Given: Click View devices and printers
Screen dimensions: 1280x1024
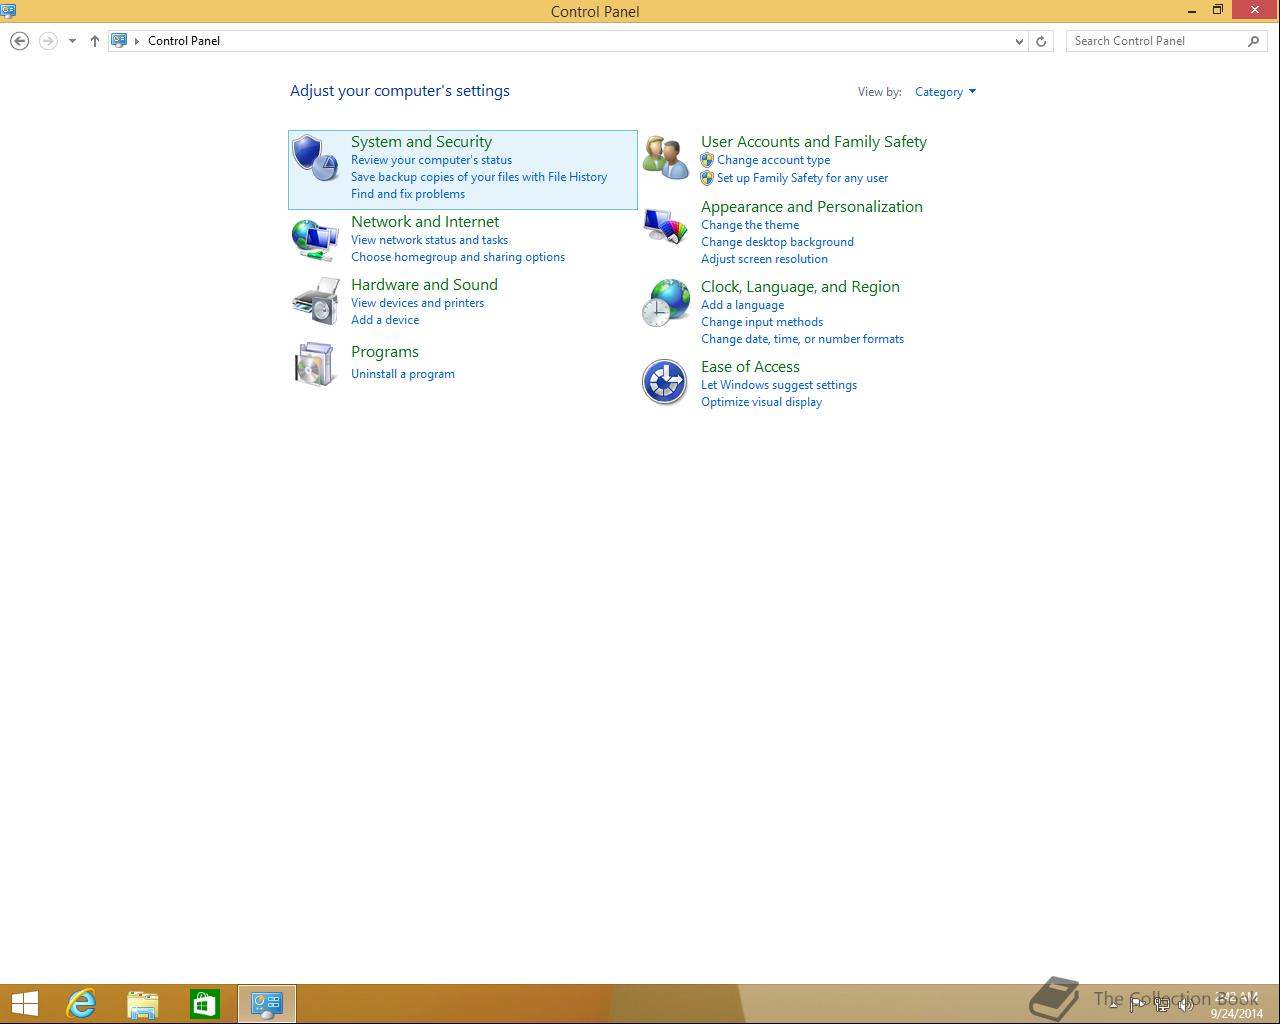Looking at the screenshot, I should tap(417, 303).
